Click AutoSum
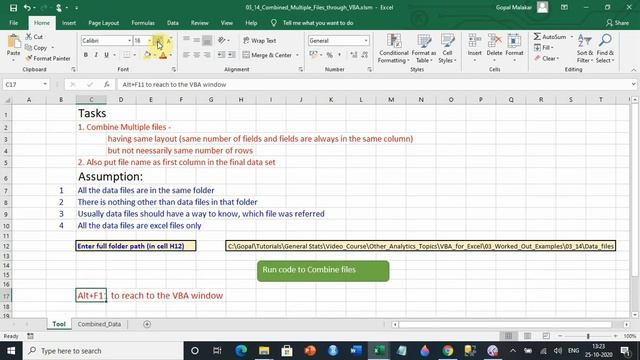 click(x=550, y=37)
